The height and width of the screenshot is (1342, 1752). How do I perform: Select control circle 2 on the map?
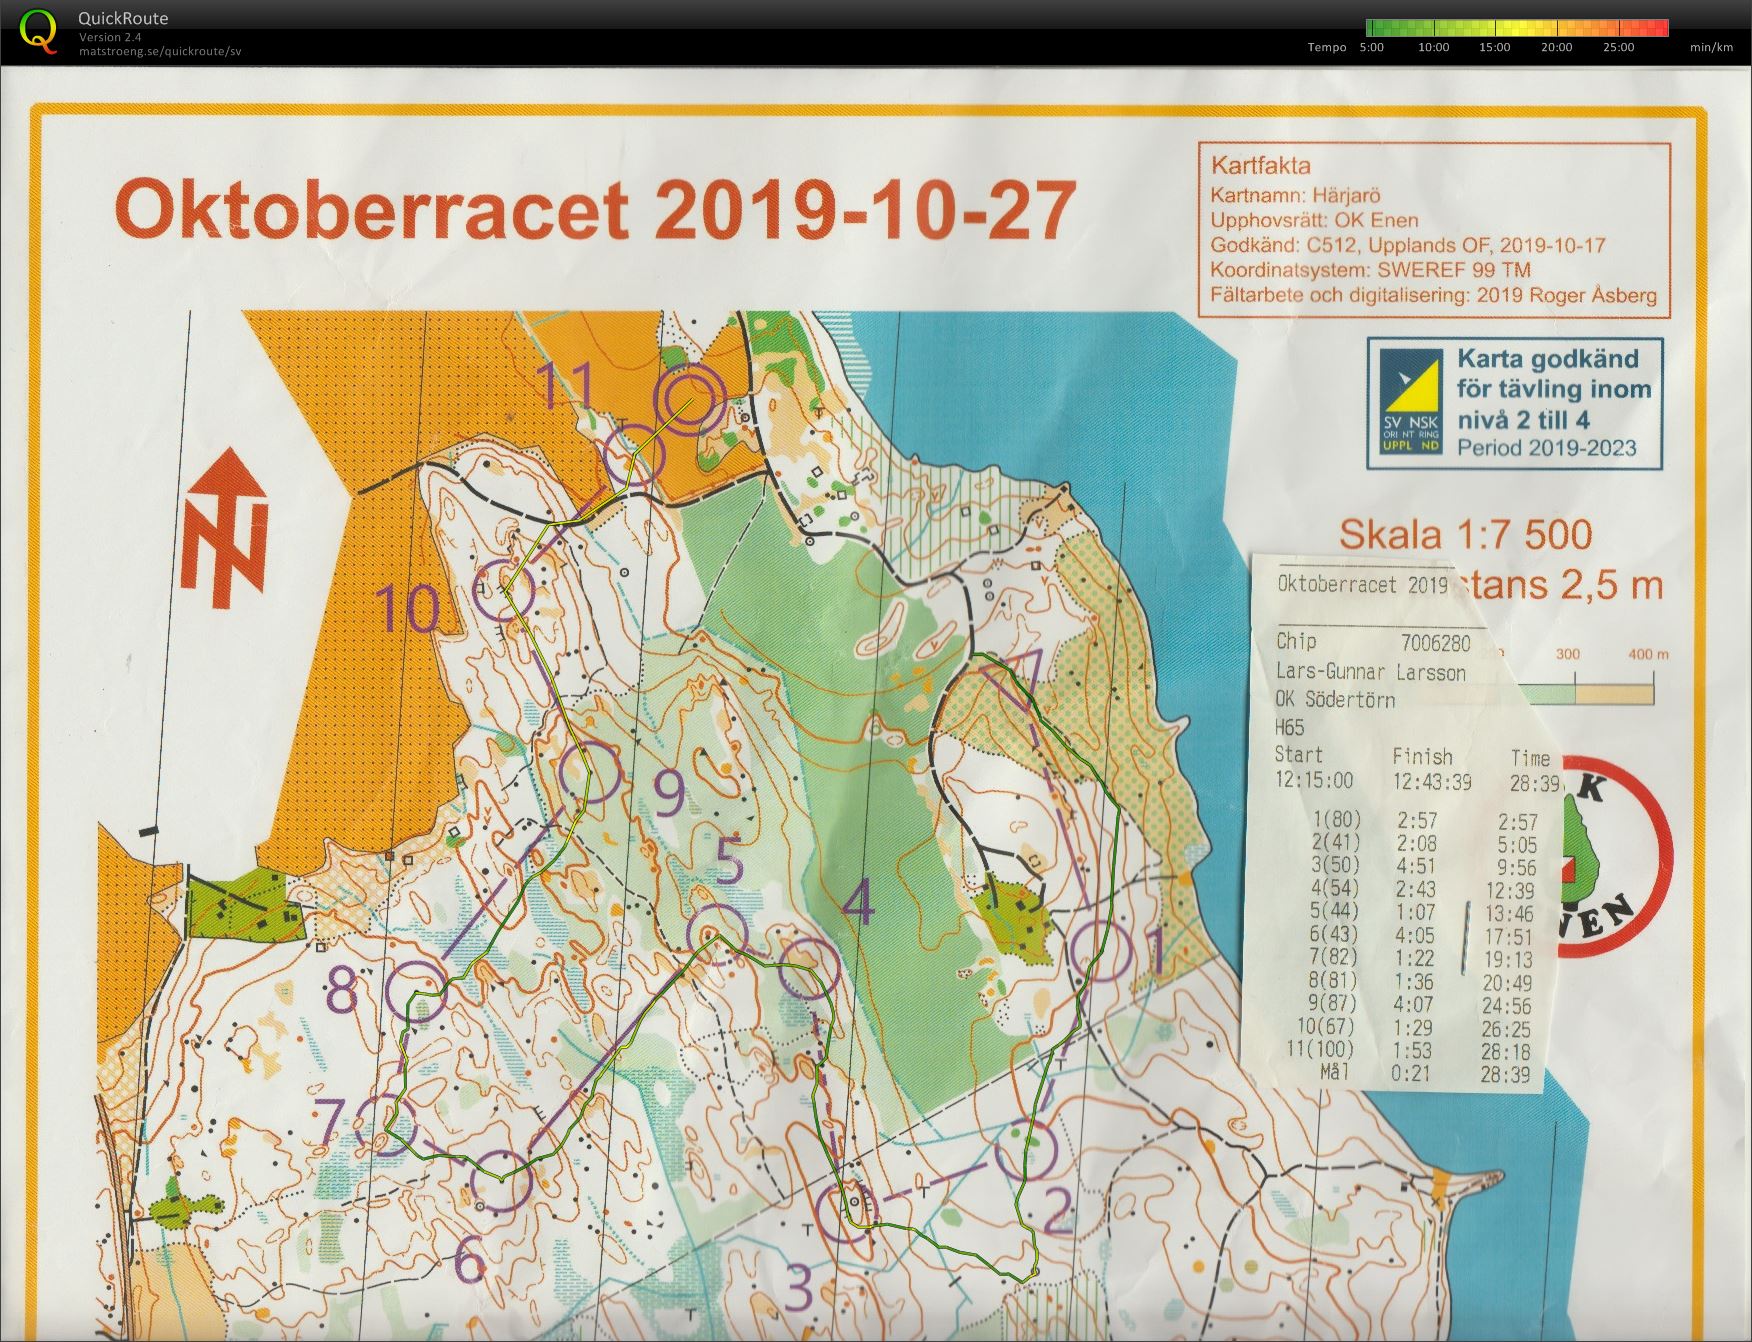coord(1027,1149)
